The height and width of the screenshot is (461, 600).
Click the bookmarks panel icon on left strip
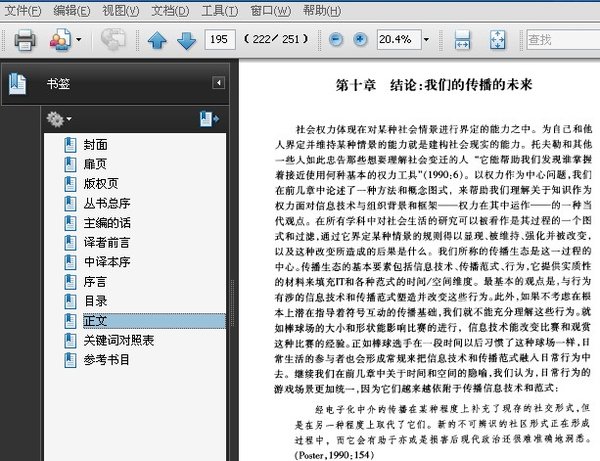pyautogui.click(x=17, y=84)
